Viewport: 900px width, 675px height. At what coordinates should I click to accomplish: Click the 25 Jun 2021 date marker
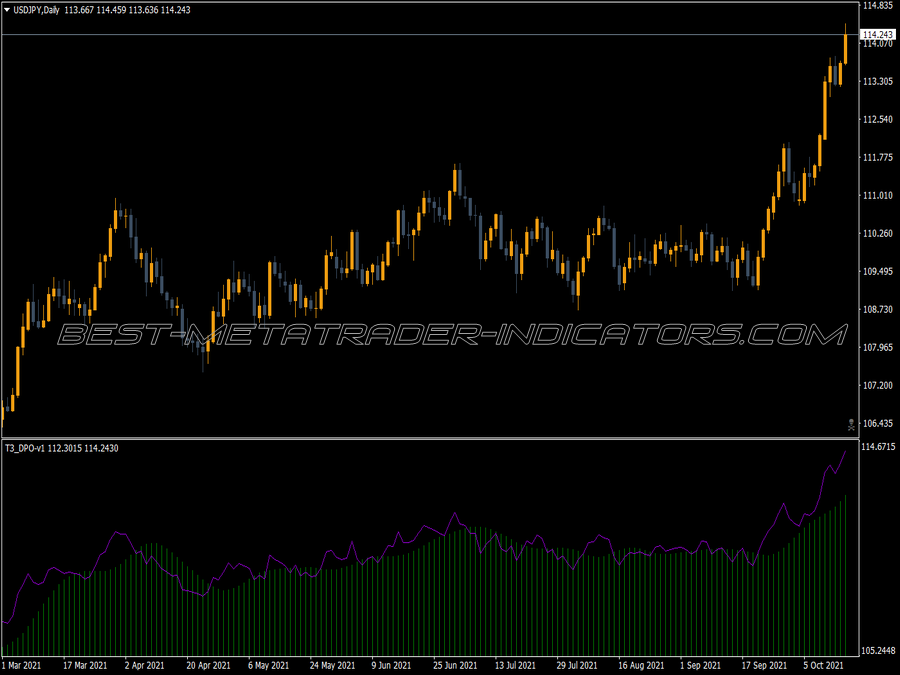pyautogui.click(x=455, y=665)
